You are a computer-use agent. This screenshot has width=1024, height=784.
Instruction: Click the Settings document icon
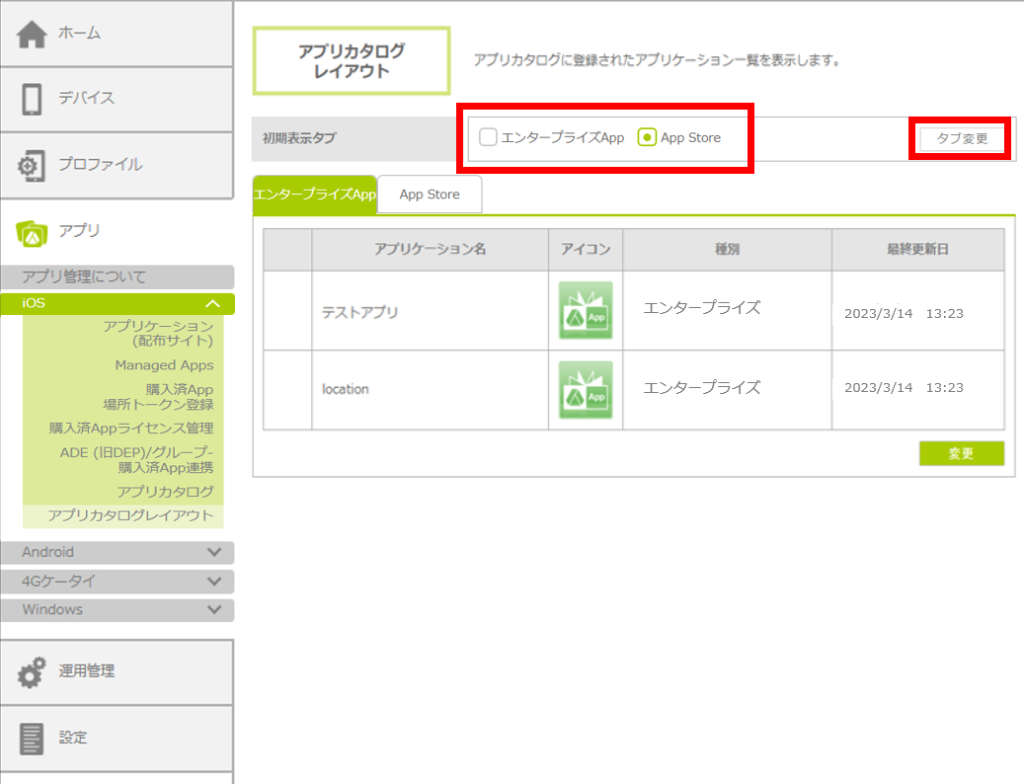tap(32, 738)
